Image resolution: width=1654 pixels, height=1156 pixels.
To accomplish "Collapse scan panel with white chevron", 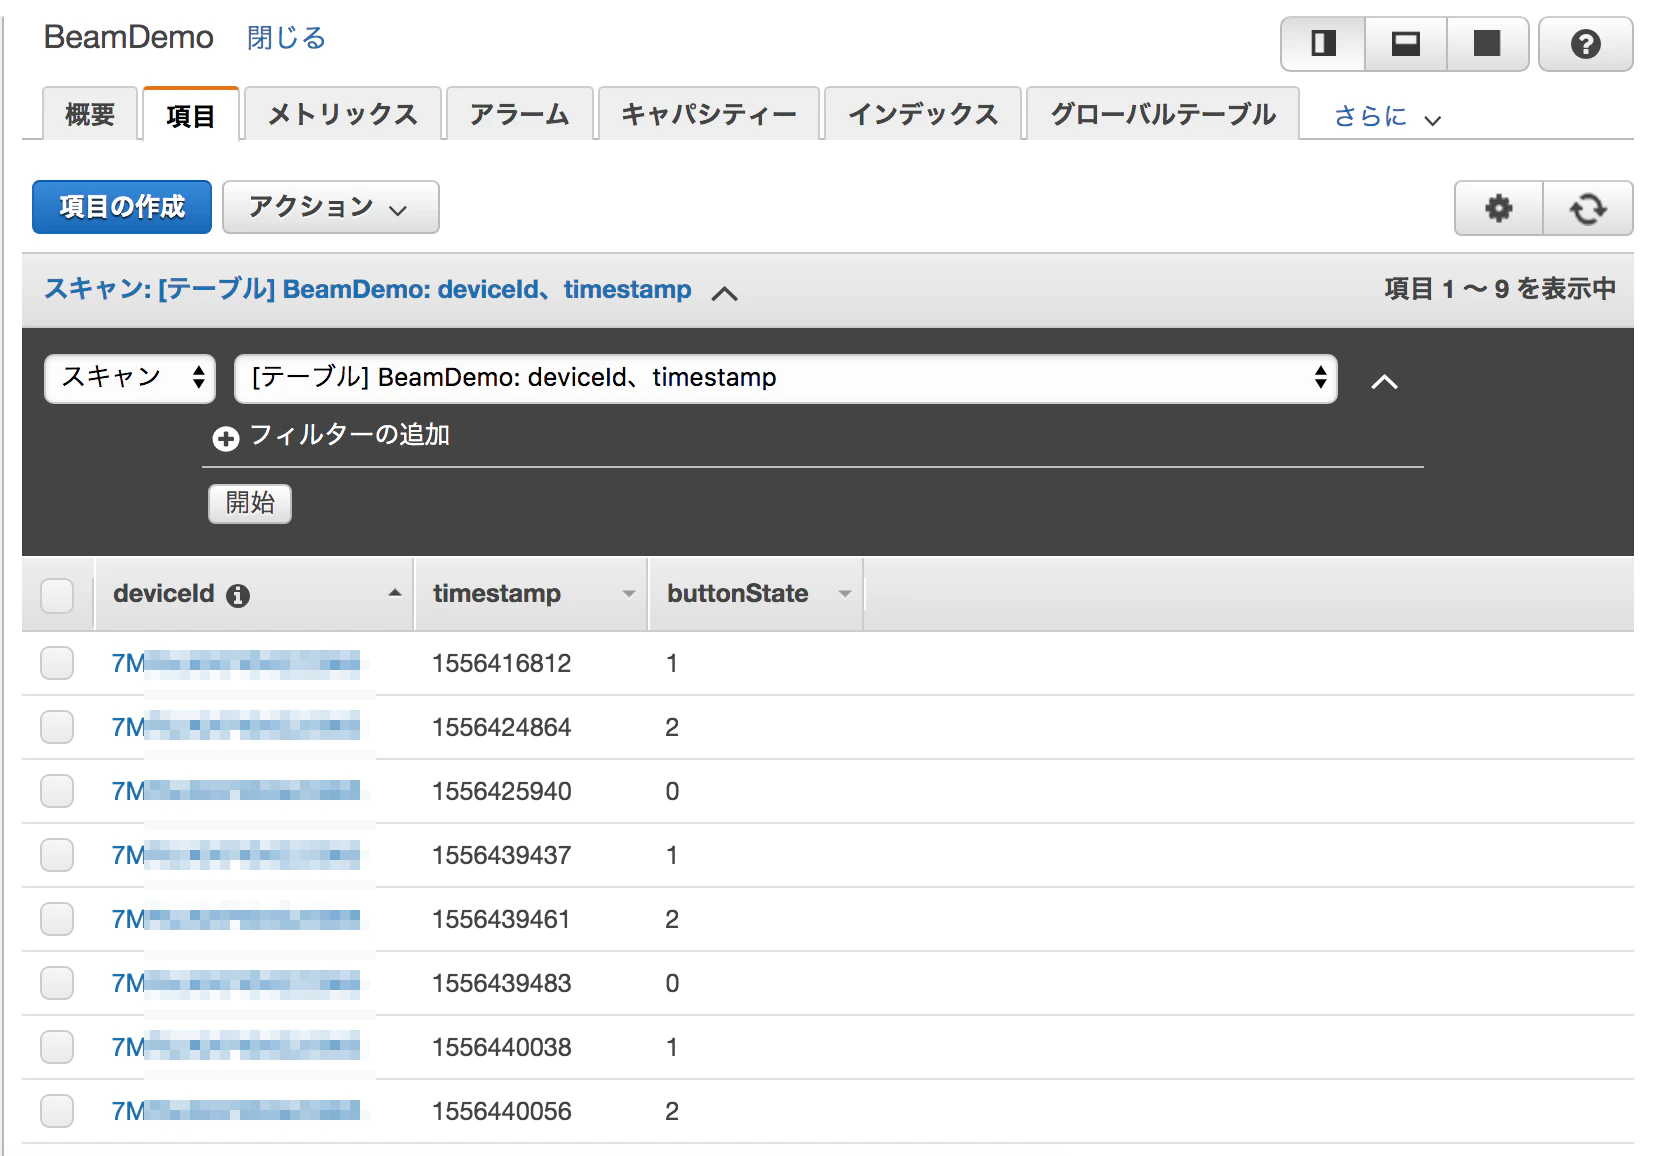I will point(1384,381).
